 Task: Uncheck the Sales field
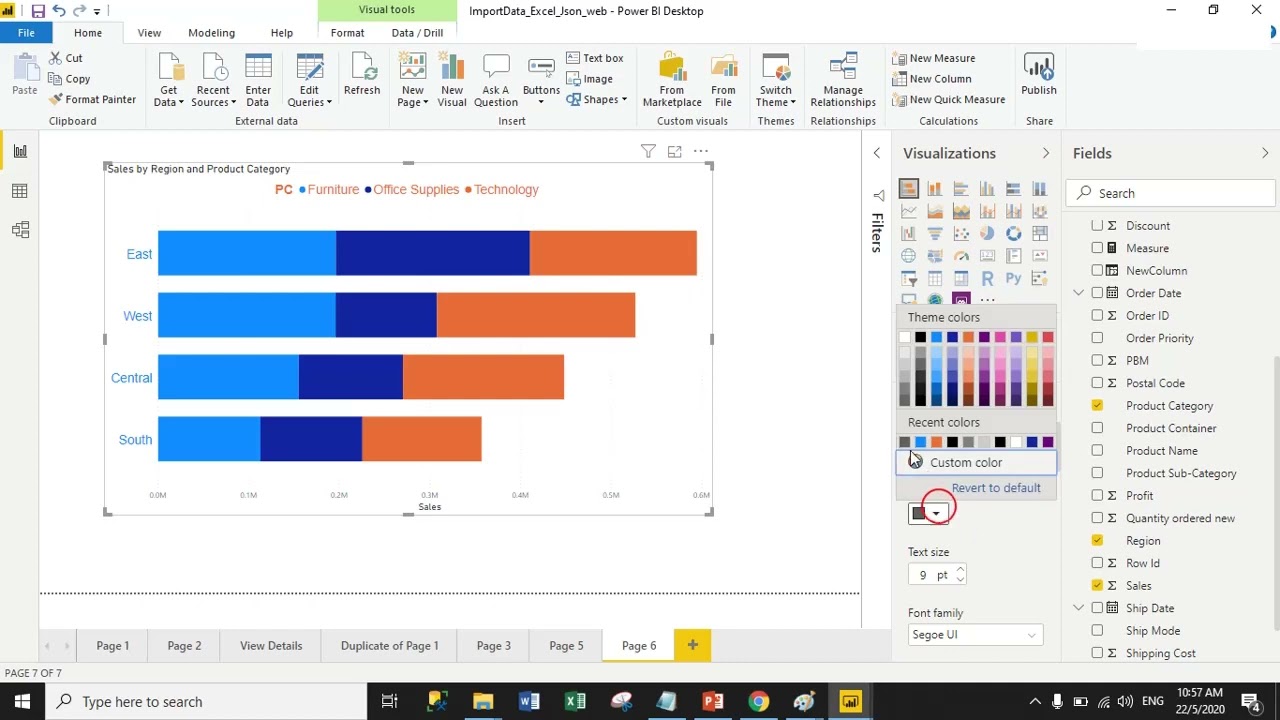pos(1097,585)
